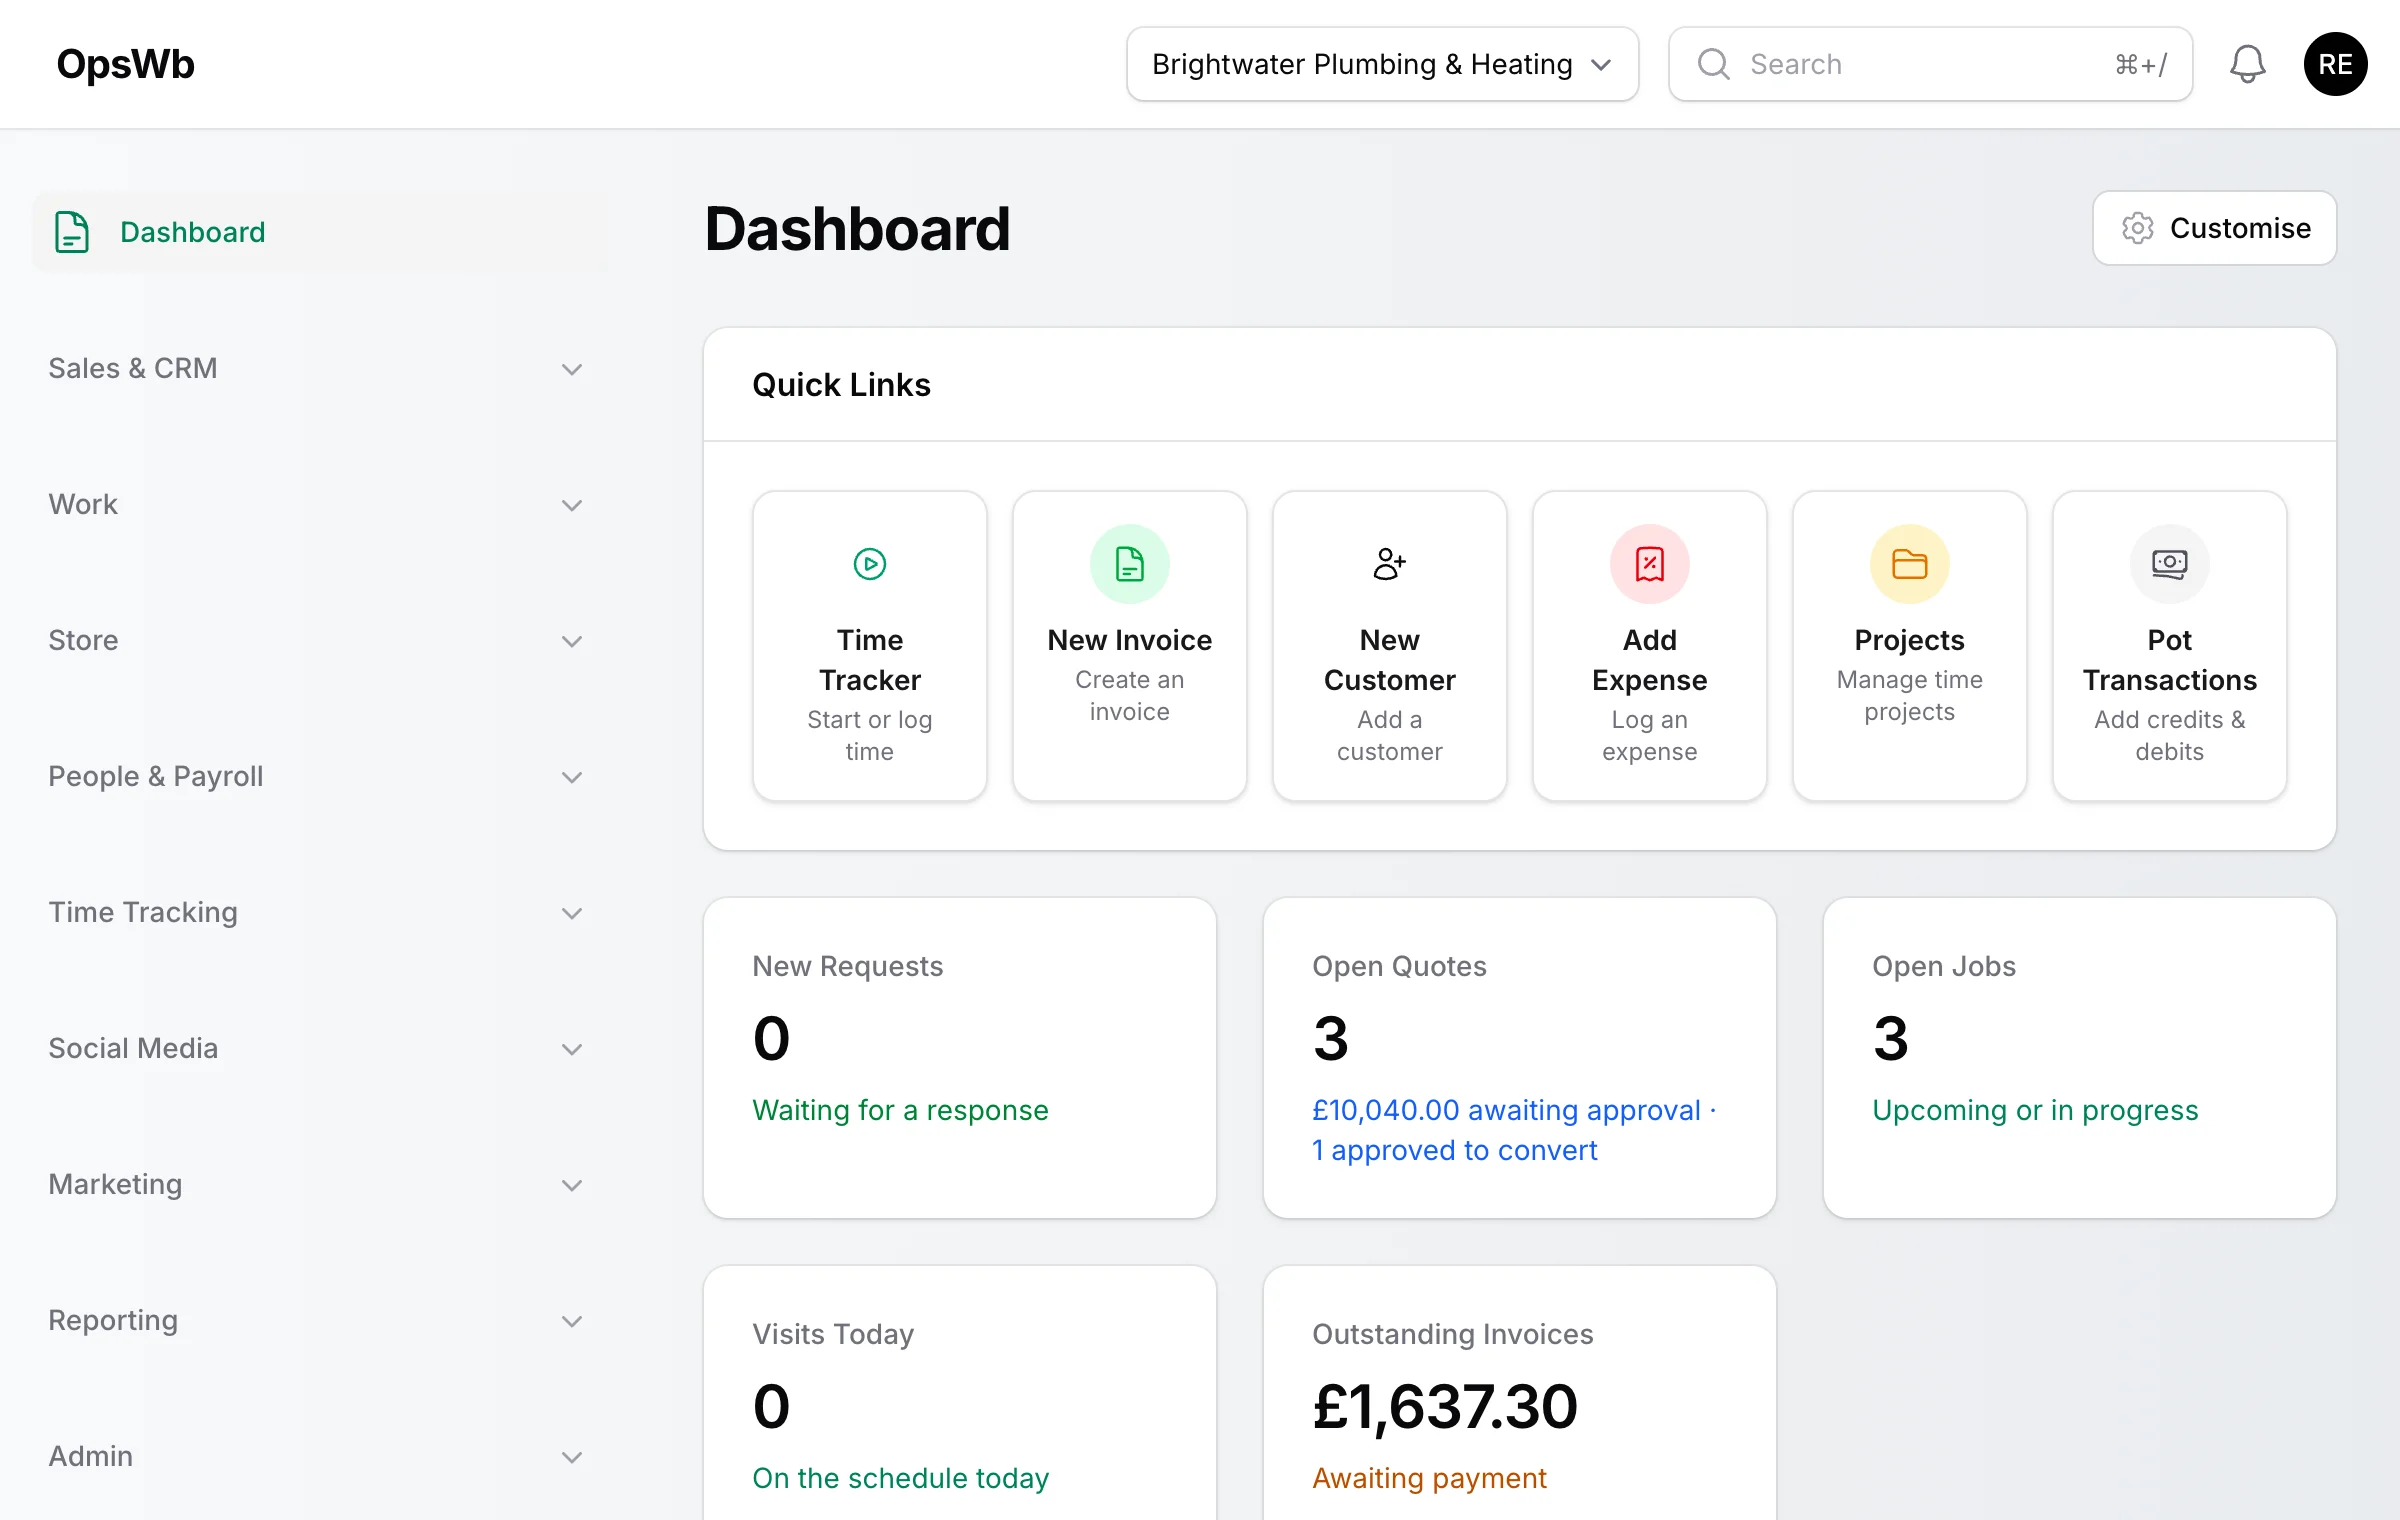This screenshot has height=1520, width=2400.
Task: Select Dashboard in the sidebar
Action: 320,232
